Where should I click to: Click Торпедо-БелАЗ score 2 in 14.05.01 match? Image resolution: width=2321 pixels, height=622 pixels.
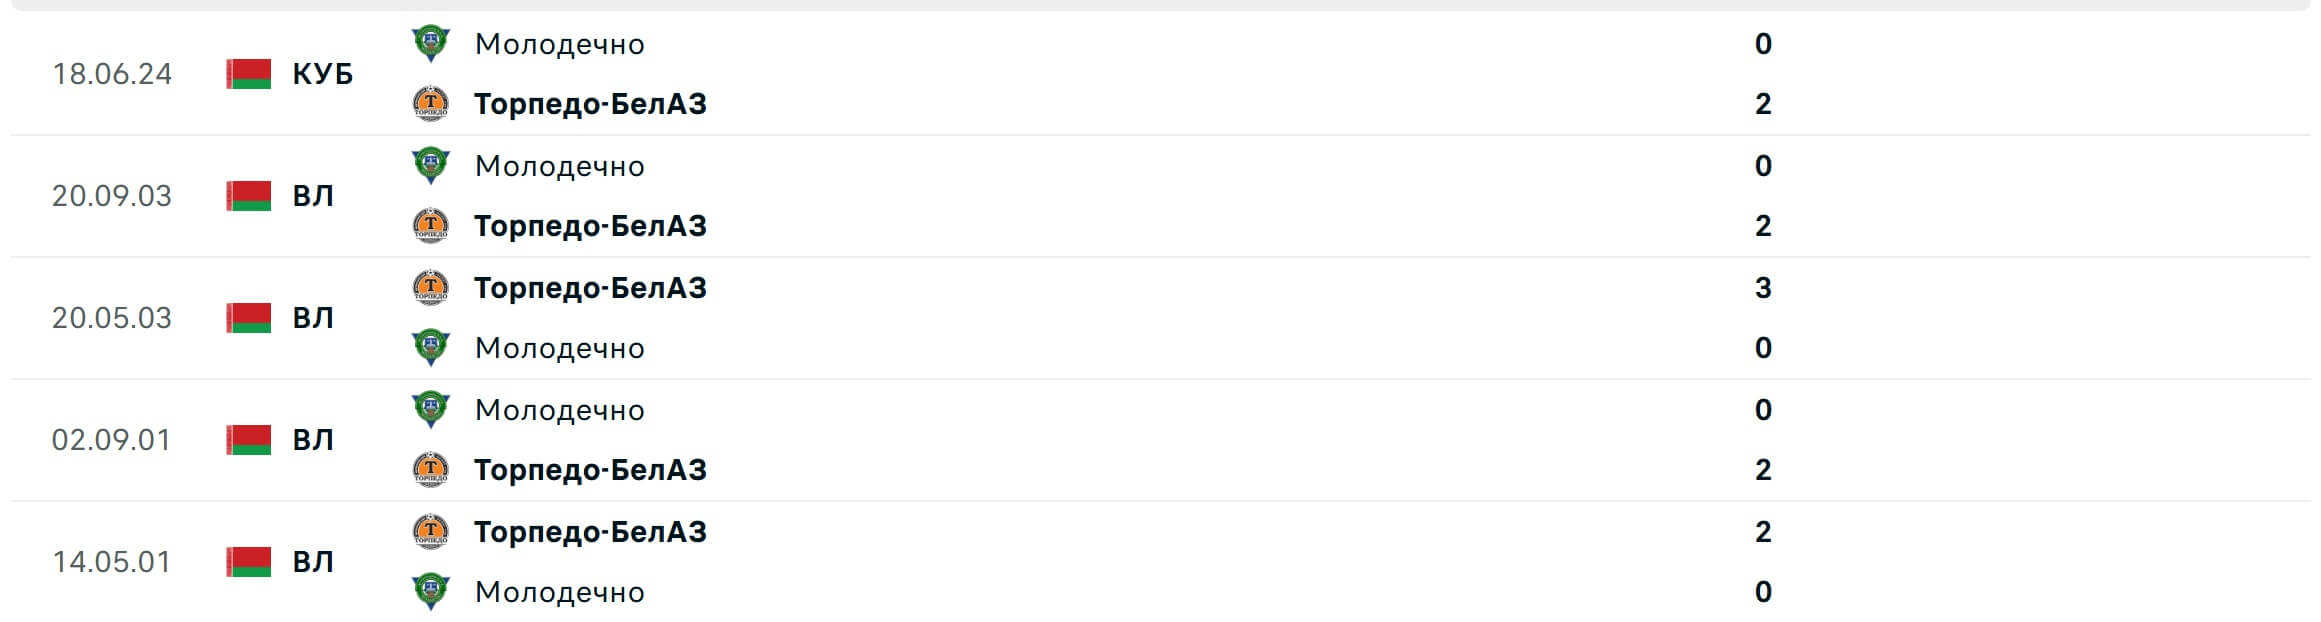pyautogui.click(x=1763, y=532)
